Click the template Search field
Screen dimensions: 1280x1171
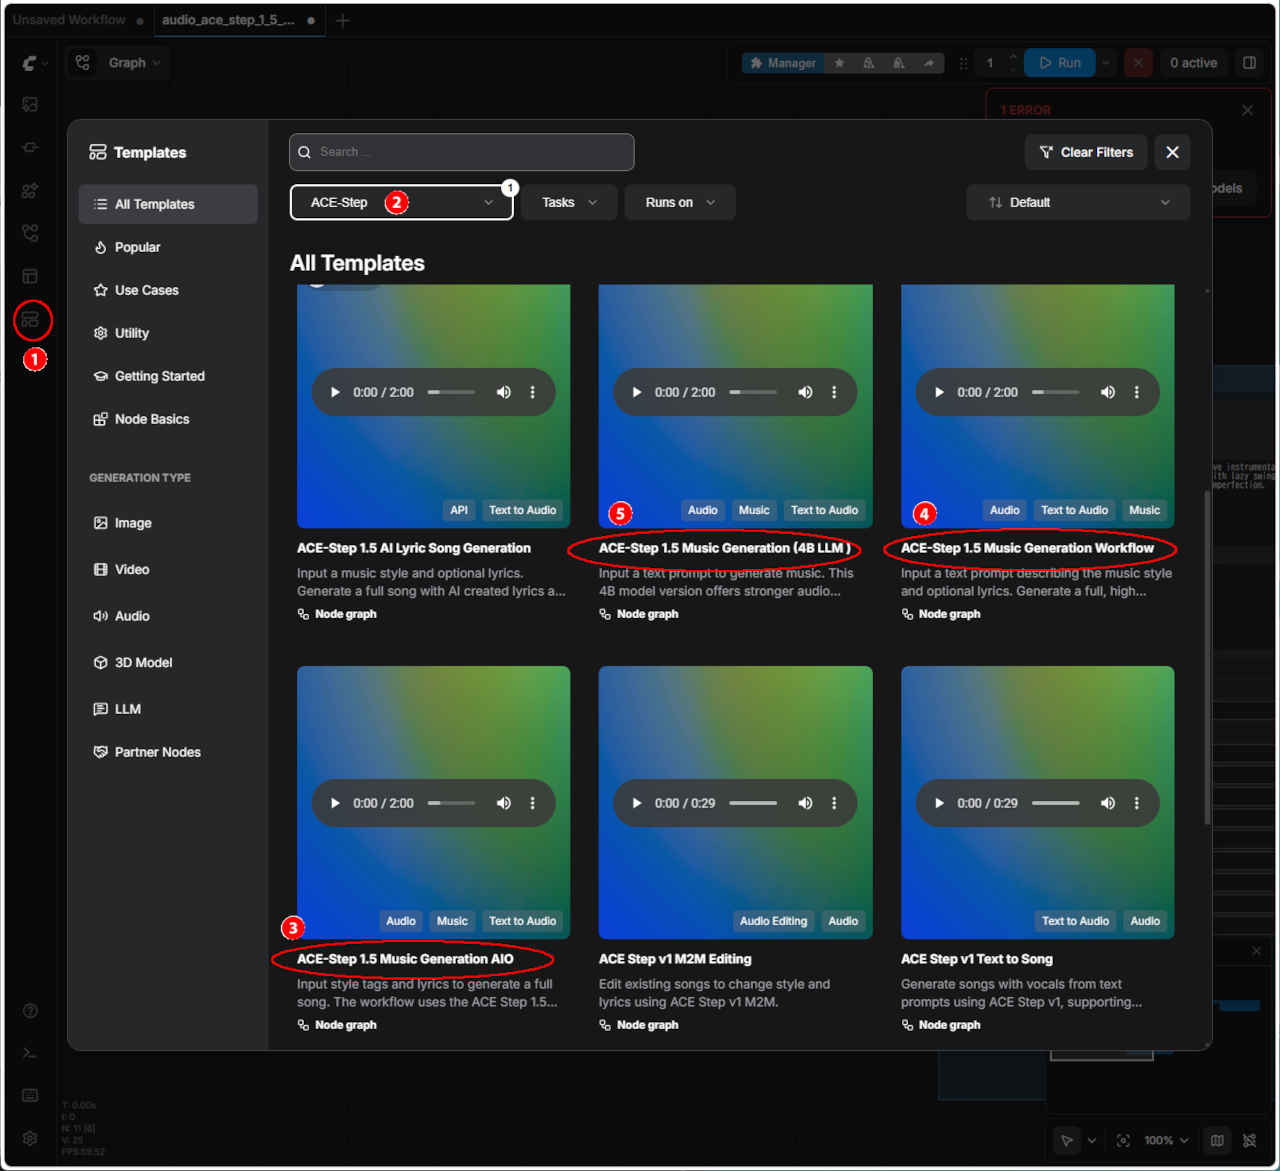point(462,152)
